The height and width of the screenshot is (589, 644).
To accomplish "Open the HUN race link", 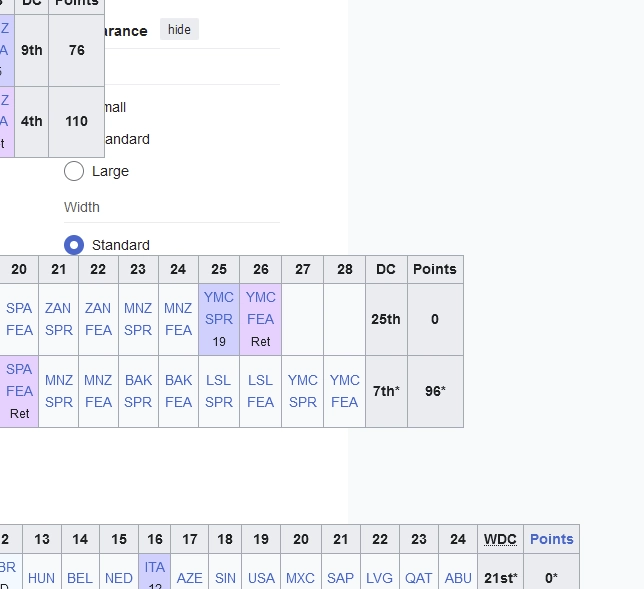I will tap(42, 578).
